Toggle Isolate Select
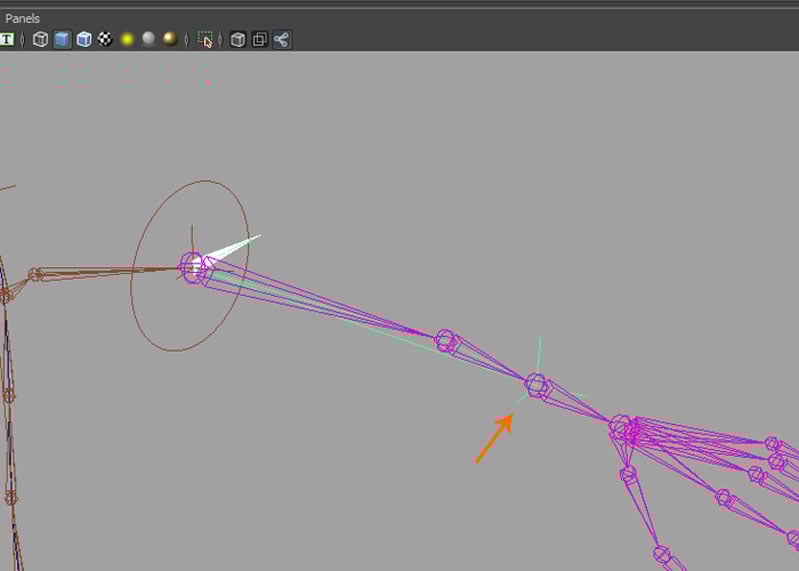 205,40
